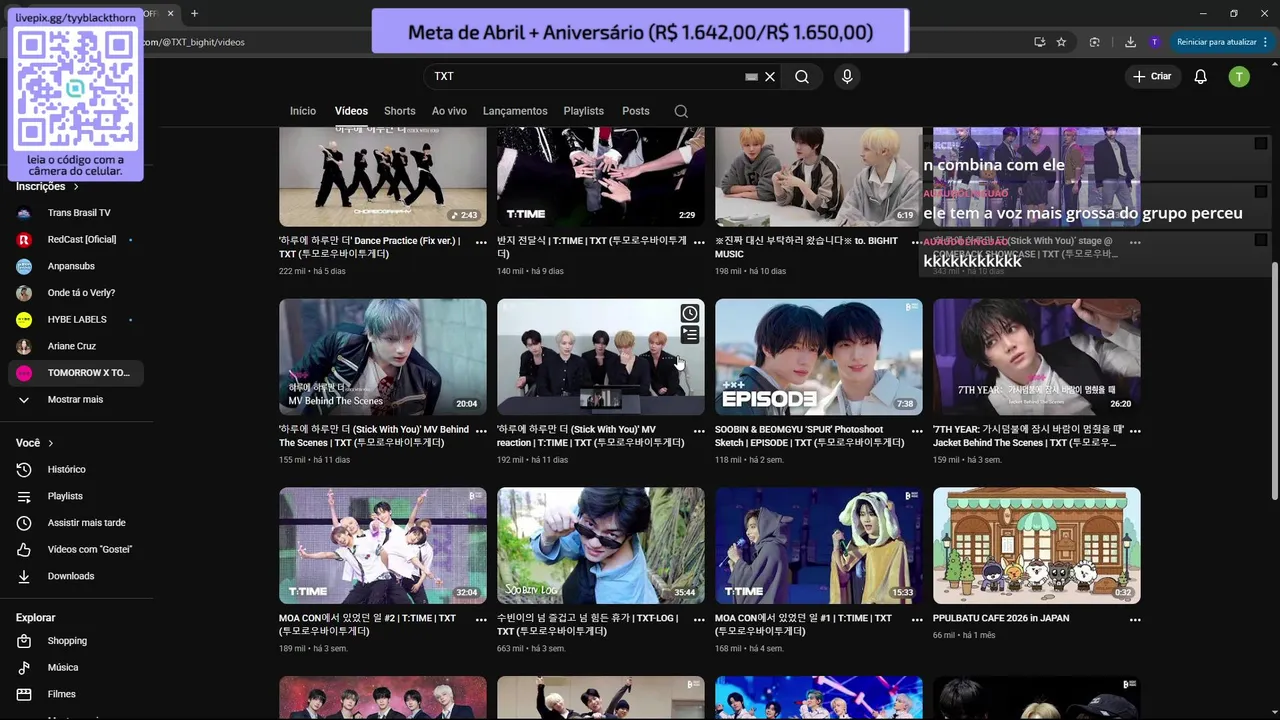This screenshot has width=1280, height=720.
Task: Switch to Shorts tab
Action: tap(399, 111)
